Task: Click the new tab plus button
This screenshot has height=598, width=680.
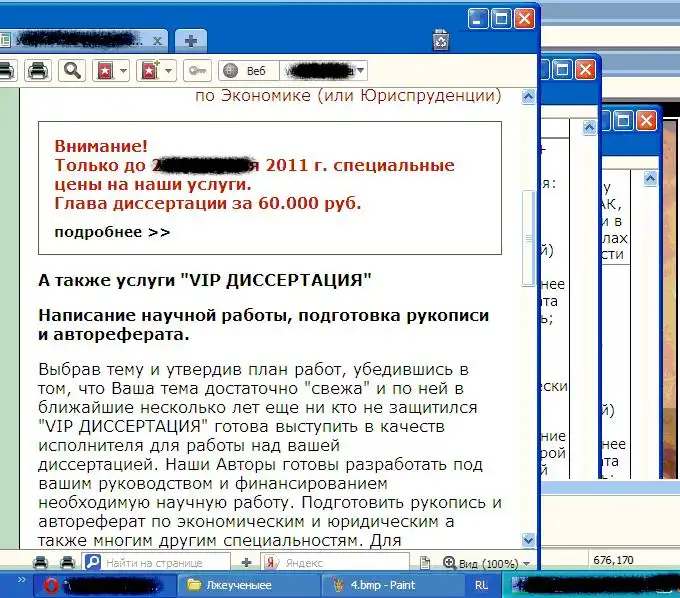Action: point(190,40)
